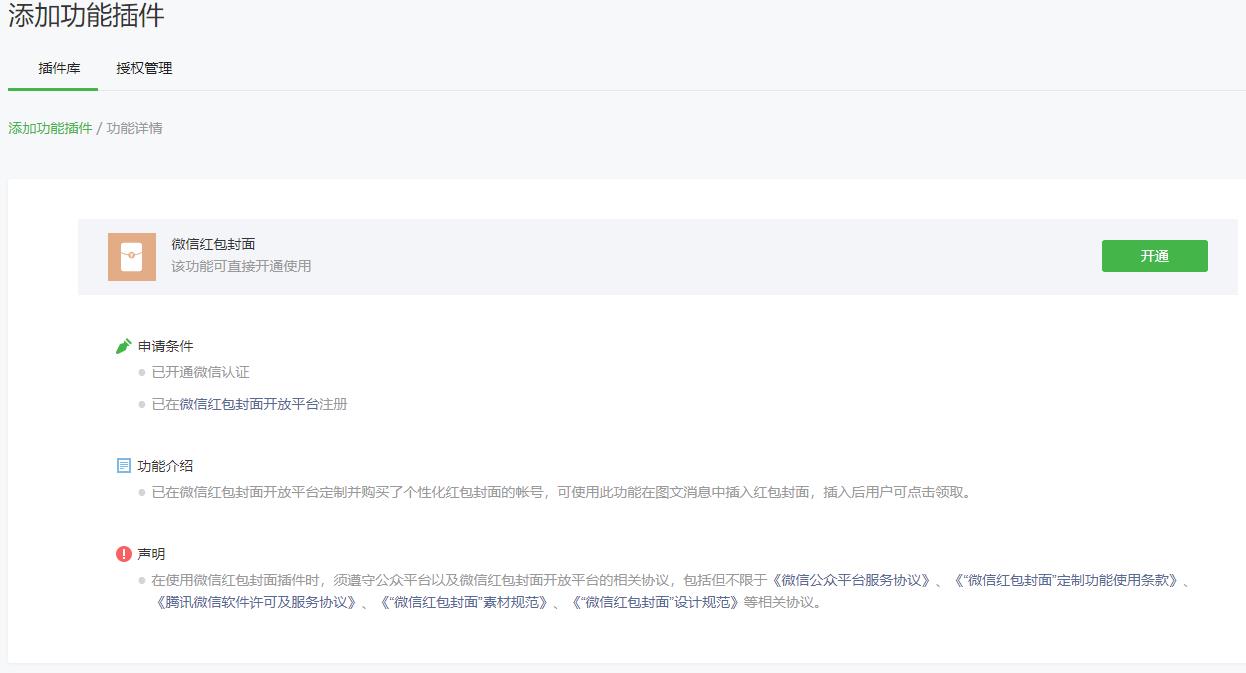Click the envelope graphic inside the orange thumbnail
The height and width of the screenshot is (673, 1246).
131,256
